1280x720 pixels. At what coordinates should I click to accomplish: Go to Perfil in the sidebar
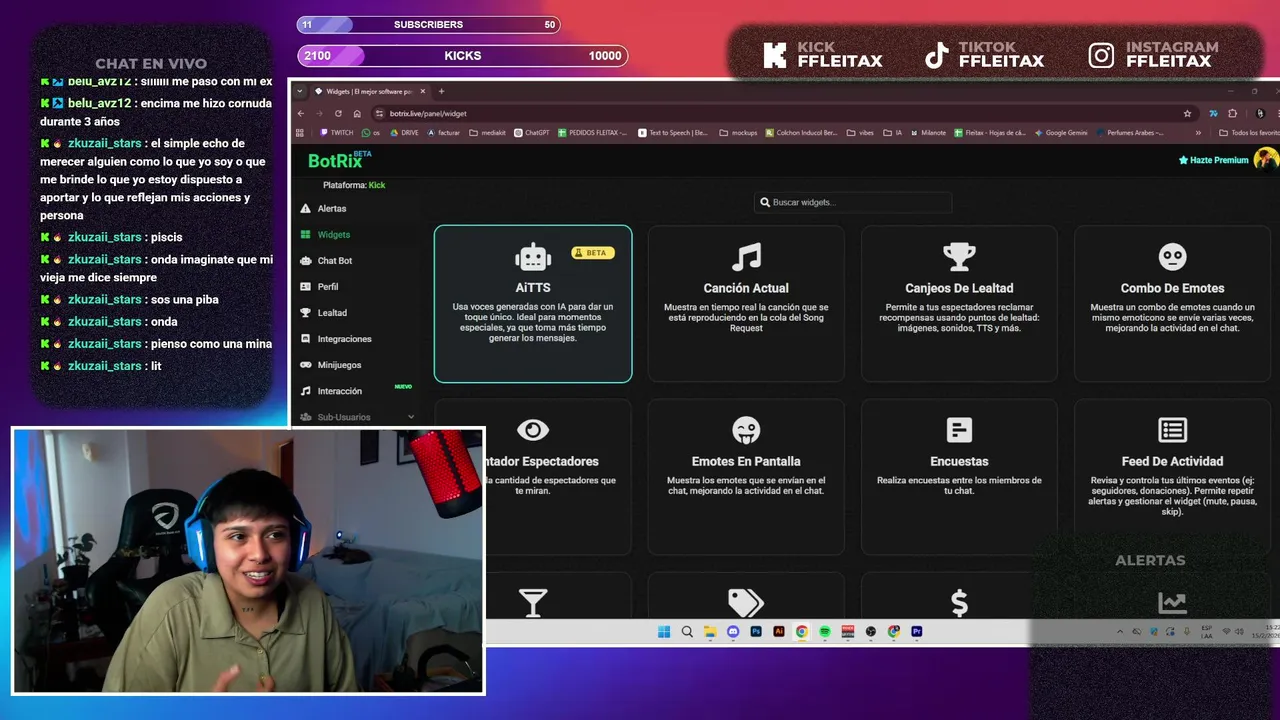pos(328,286)
